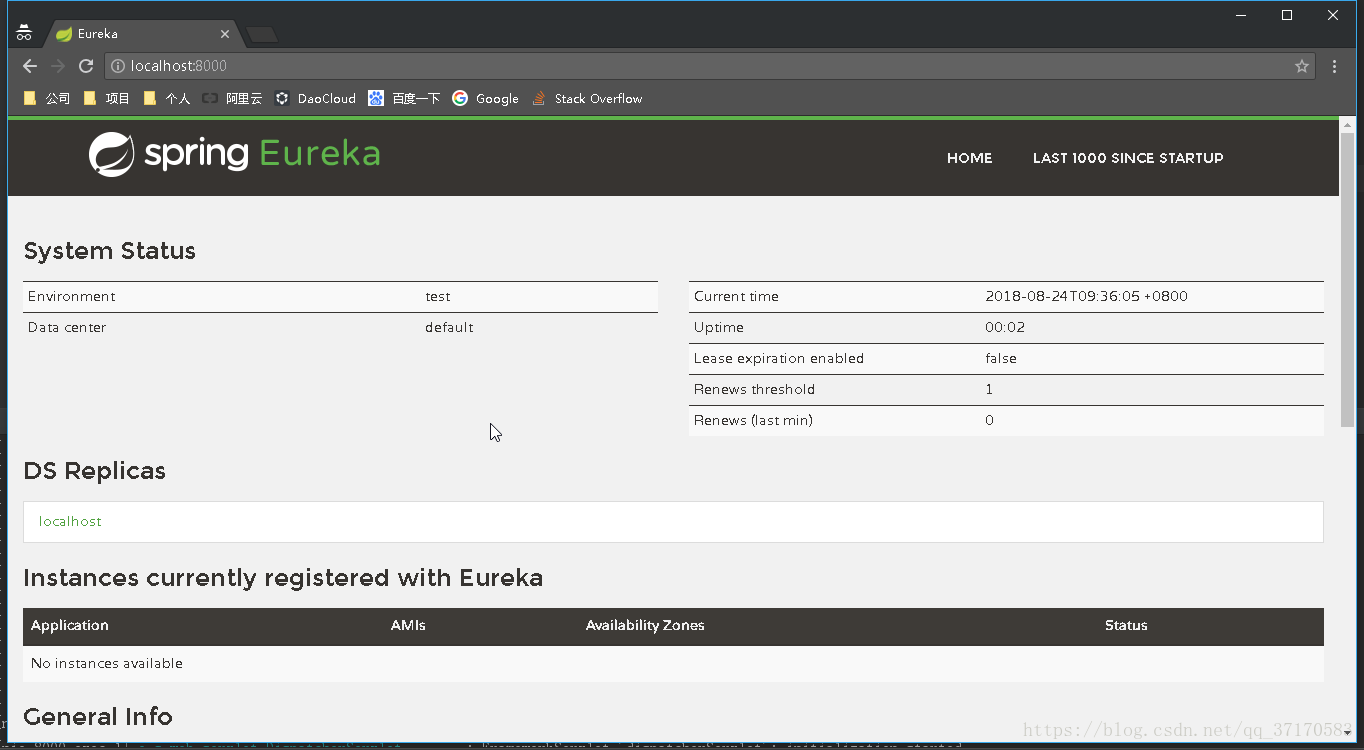
Task: Click the spring Eureka title text
Action: pyautogui.click(x=262, y=154)
